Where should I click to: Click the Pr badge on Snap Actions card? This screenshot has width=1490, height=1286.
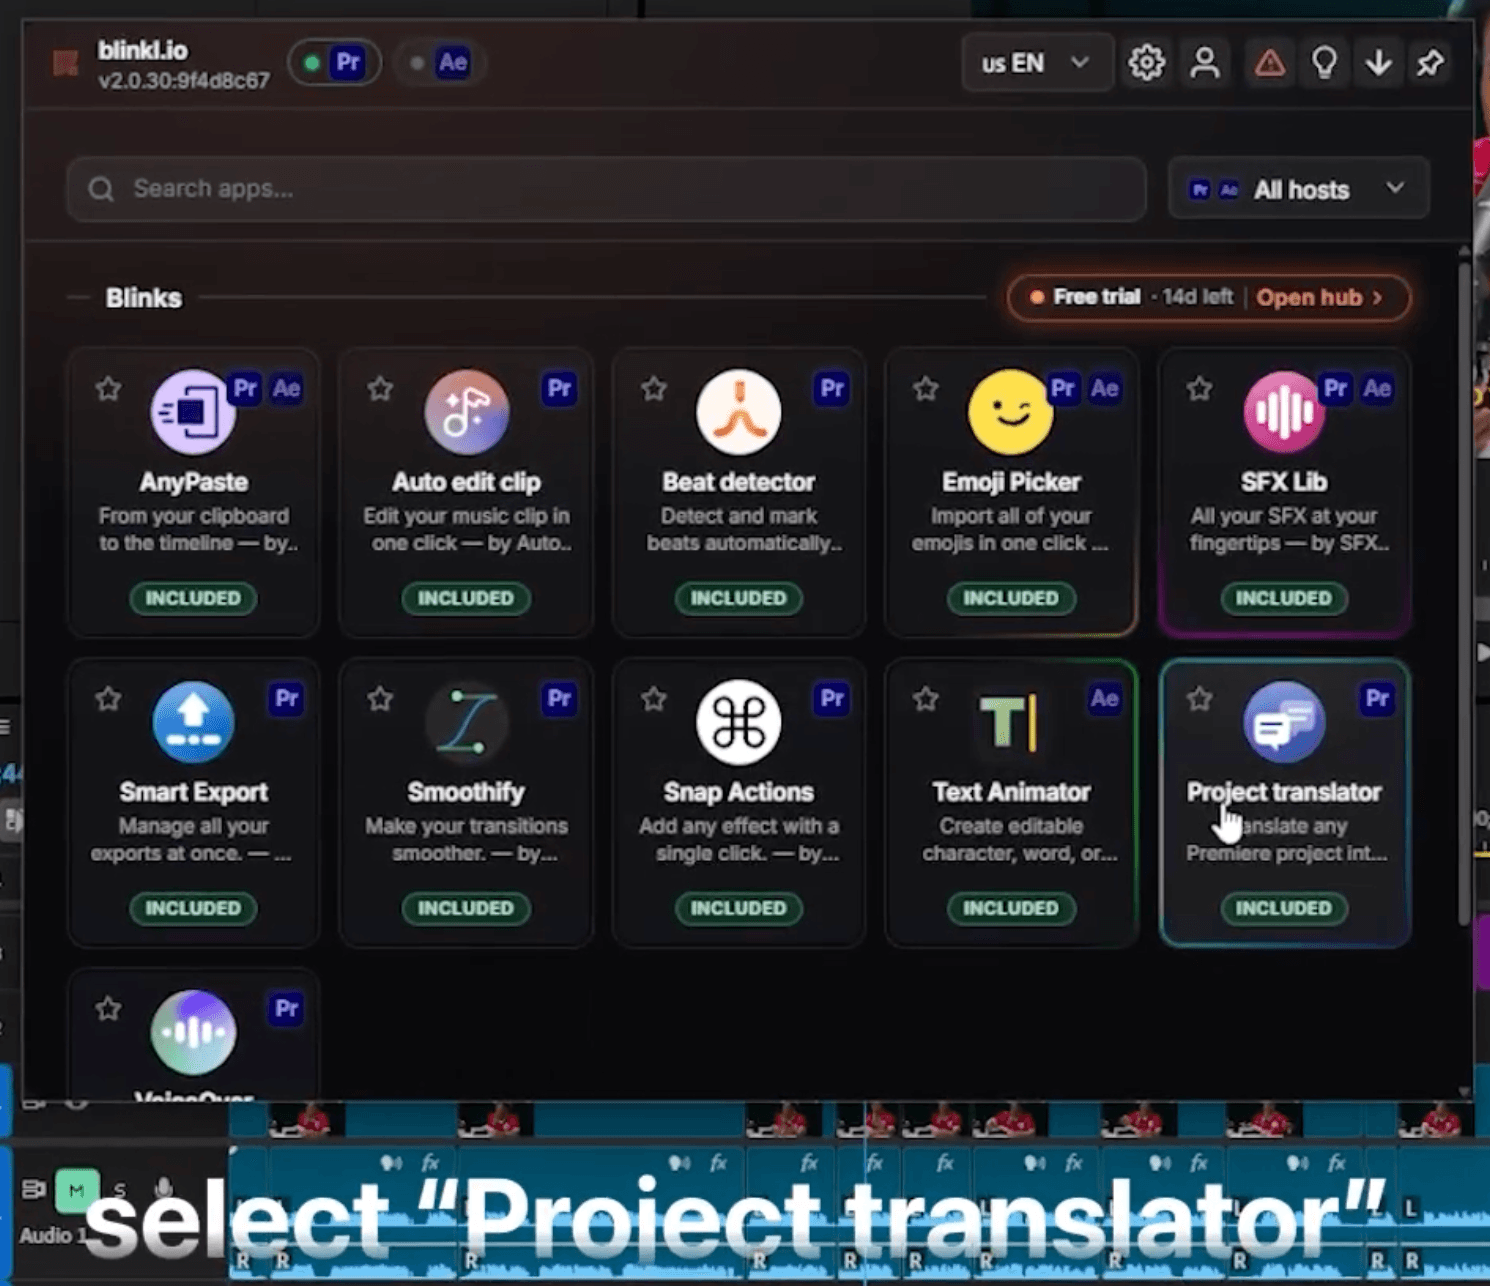(x=832, y=698)
